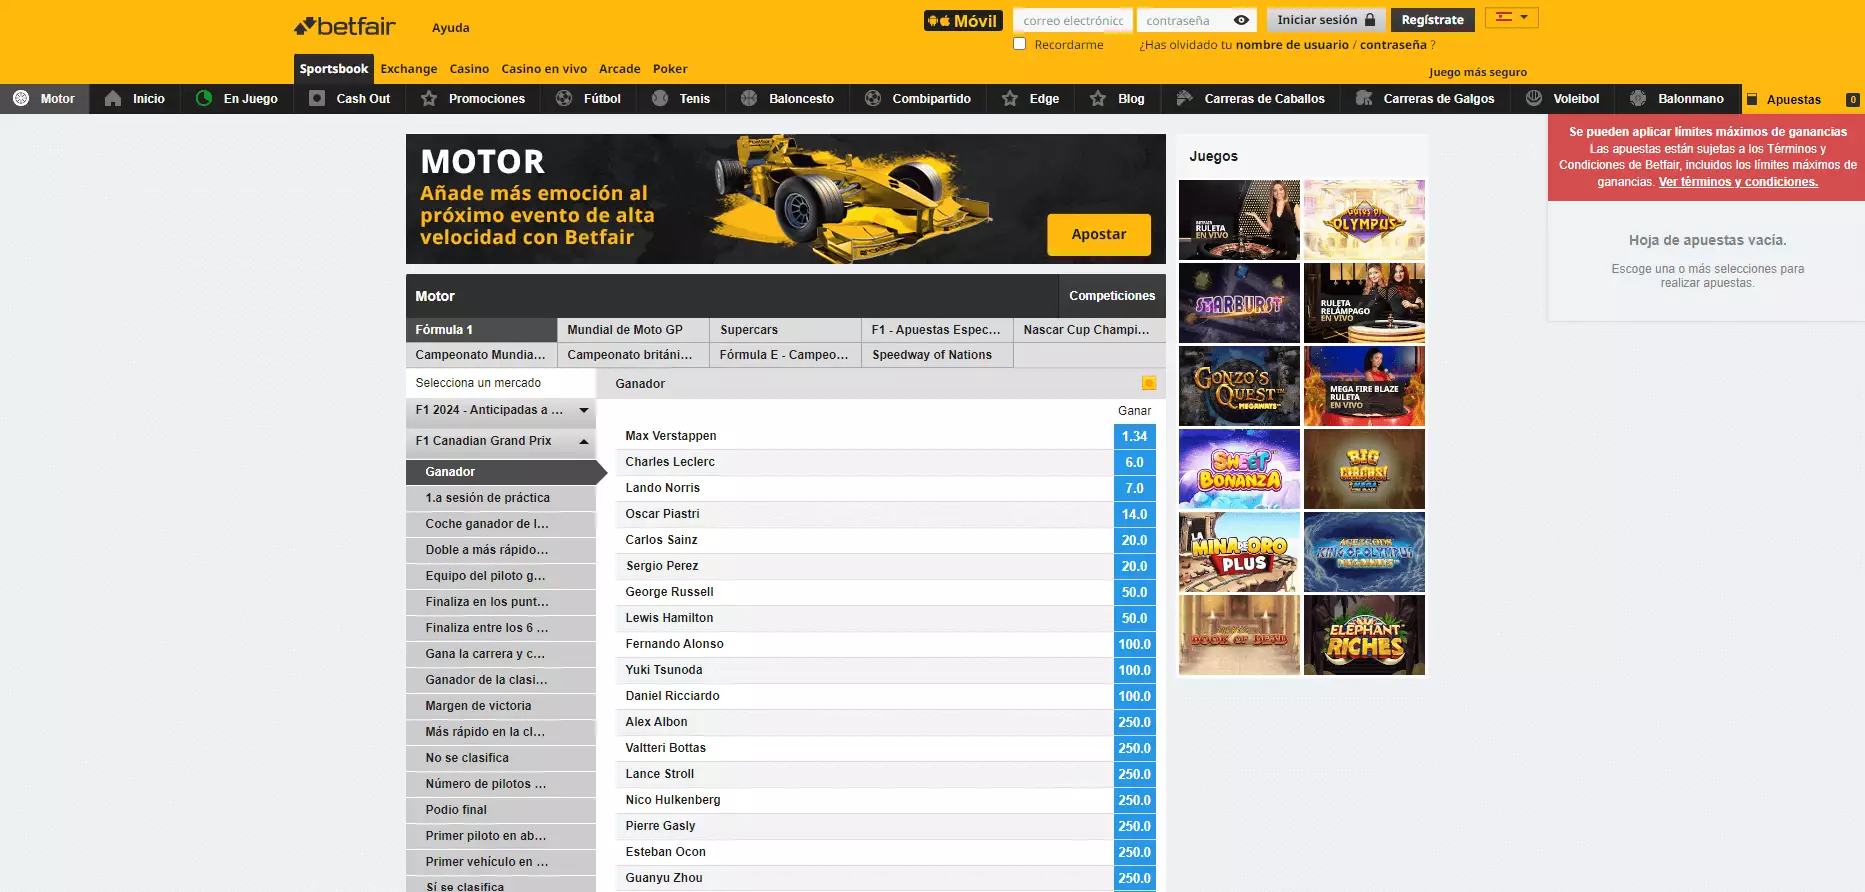This screenshot has height=892, width=1865.
Task: Switch to Sportsbook tab
Action: click(334, 69)
